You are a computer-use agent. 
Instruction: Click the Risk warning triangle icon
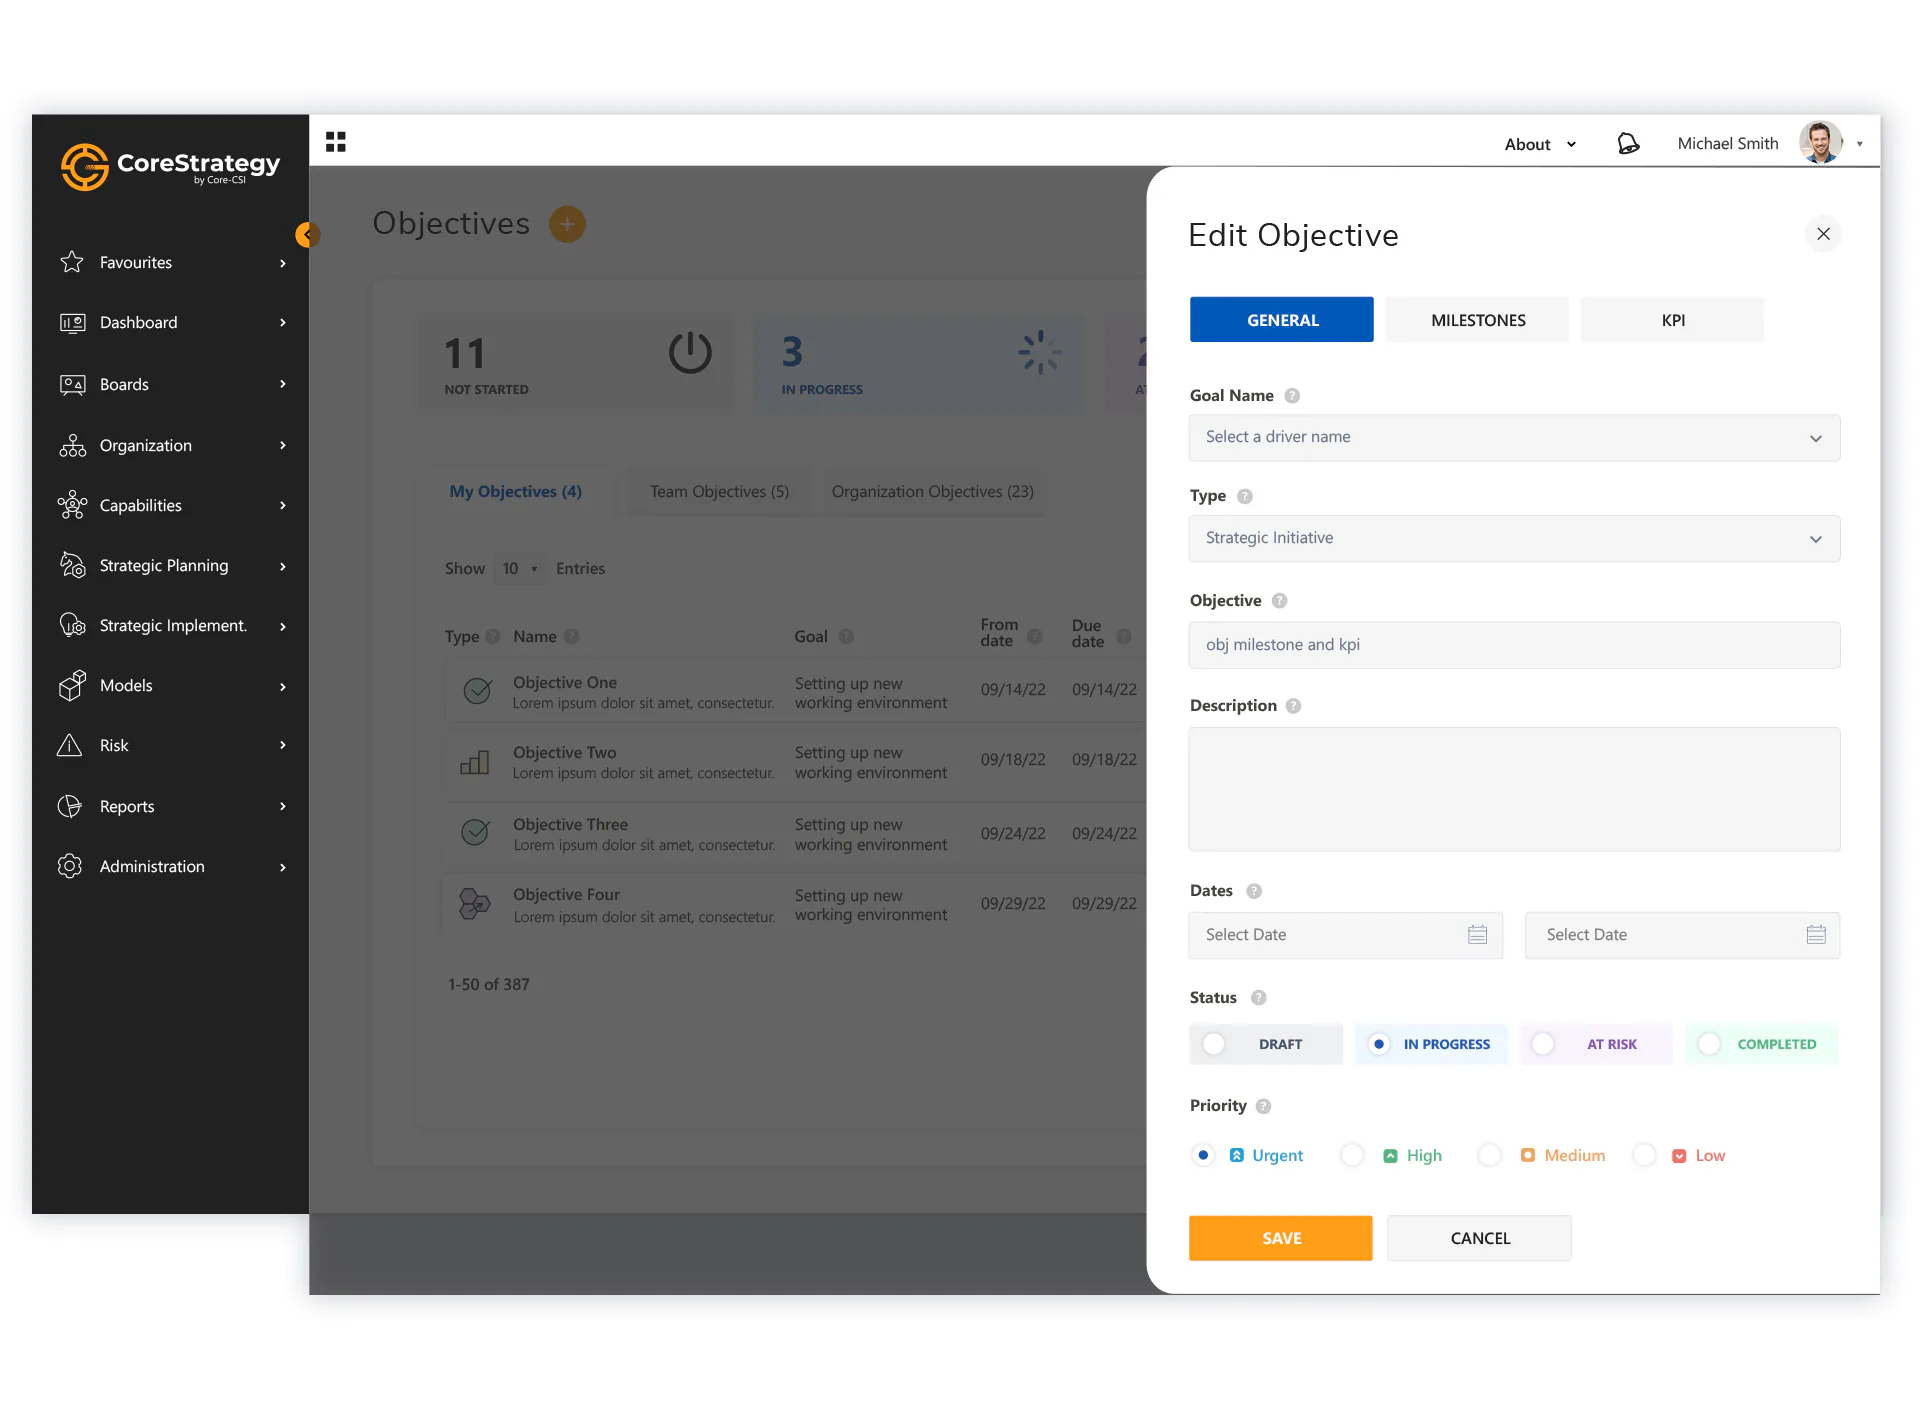pyautogui.click(x=70, y=746)
